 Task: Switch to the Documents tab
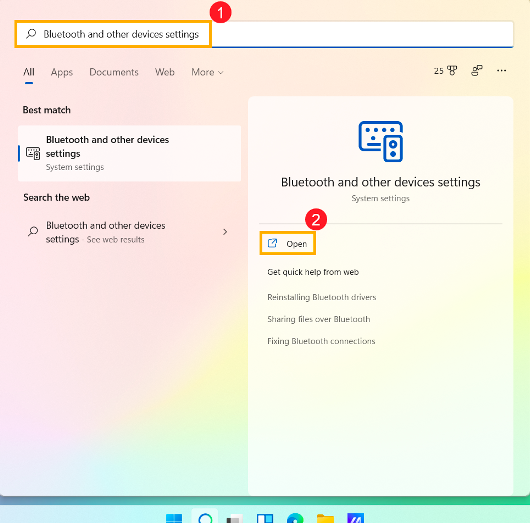click(114, 72)
